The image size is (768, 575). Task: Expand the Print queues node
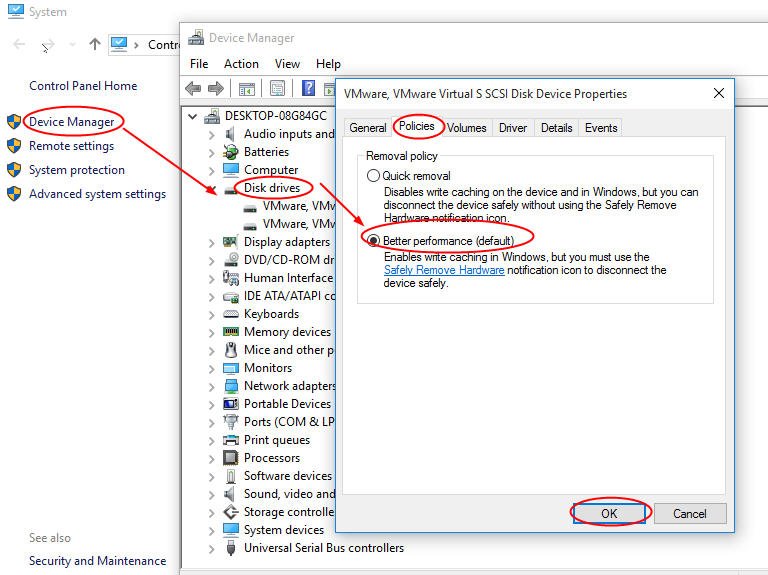pyautogui.click(x=212, y=440)
